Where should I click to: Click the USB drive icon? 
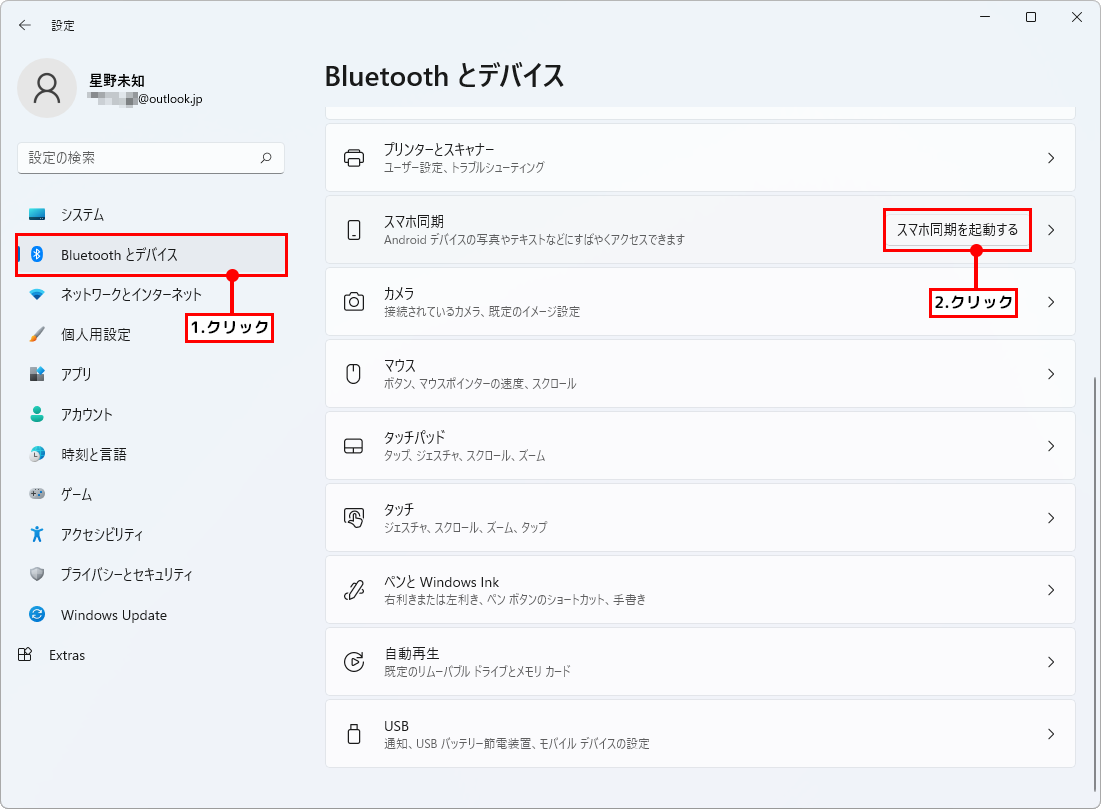[x=354, y=734]
